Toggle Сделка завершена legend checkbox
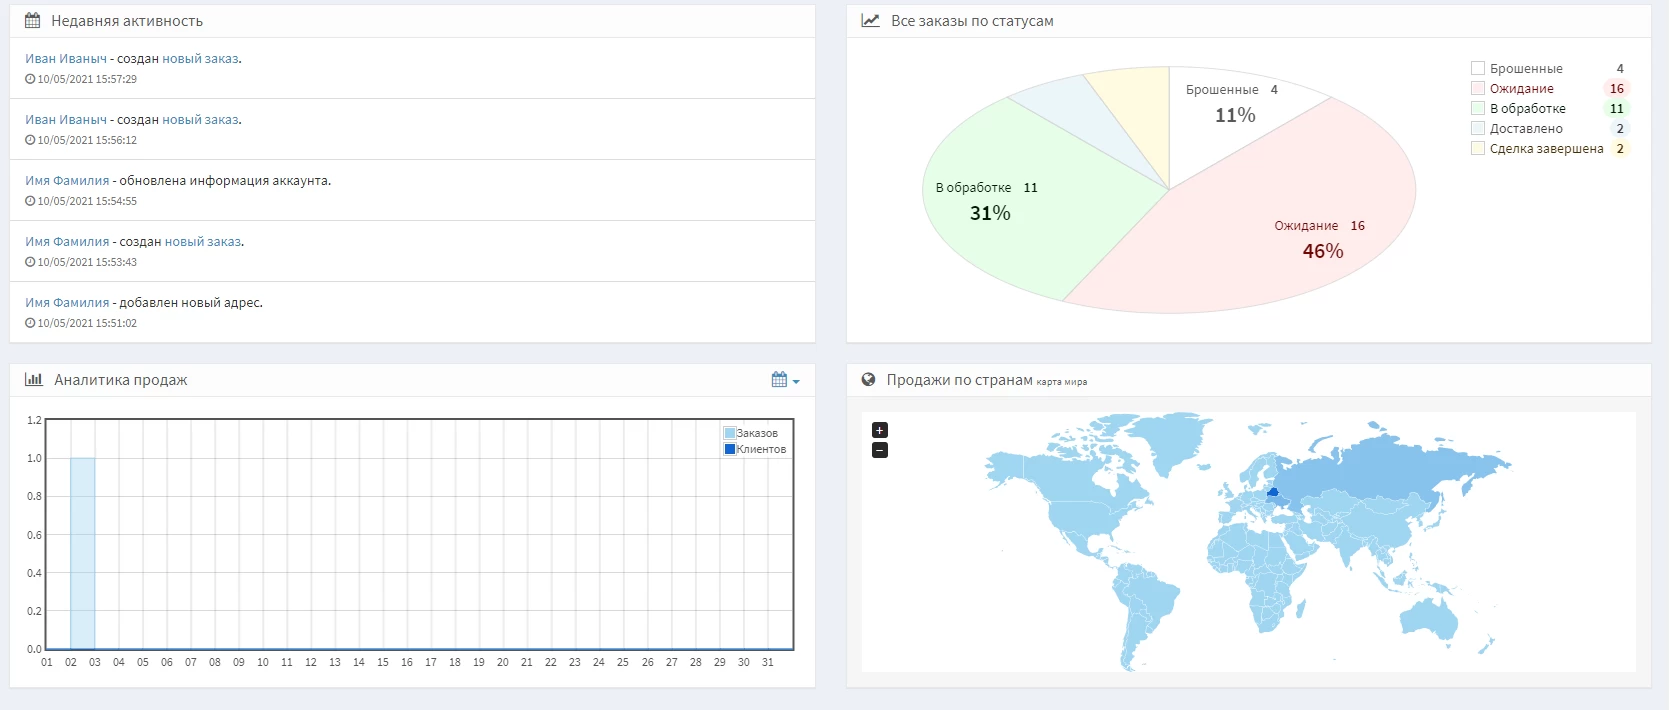1669x710 pixels. [x=1478, y=148]
